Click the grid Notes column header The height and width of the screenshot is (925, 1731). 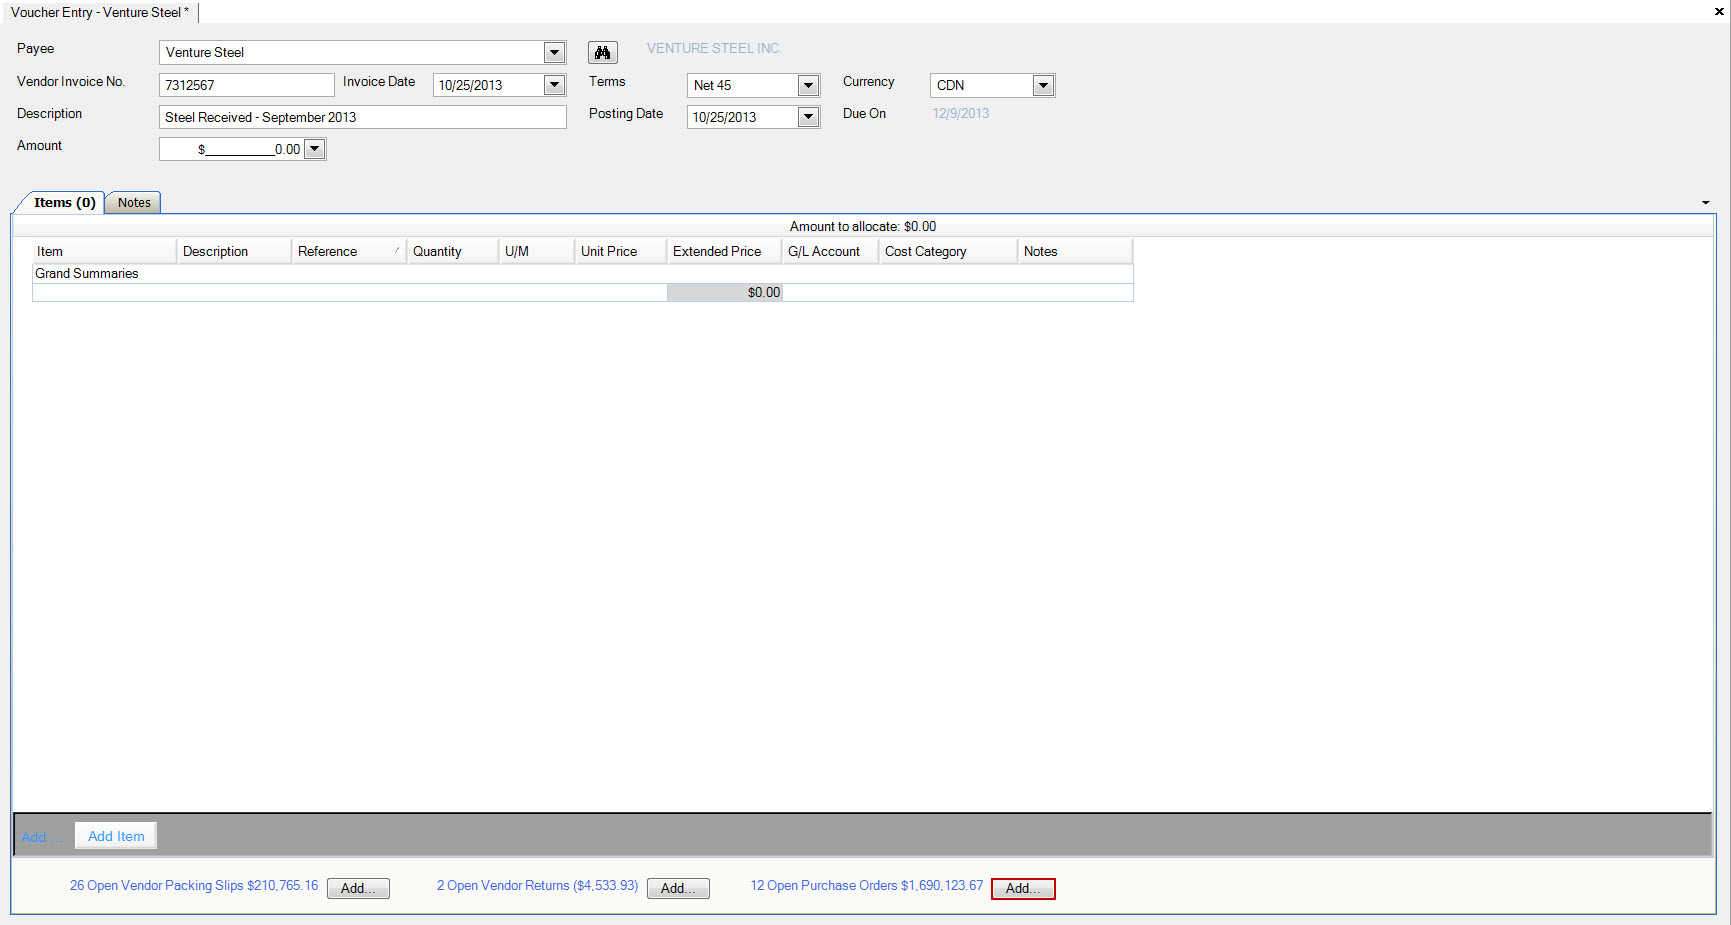tap(1075, 251)
